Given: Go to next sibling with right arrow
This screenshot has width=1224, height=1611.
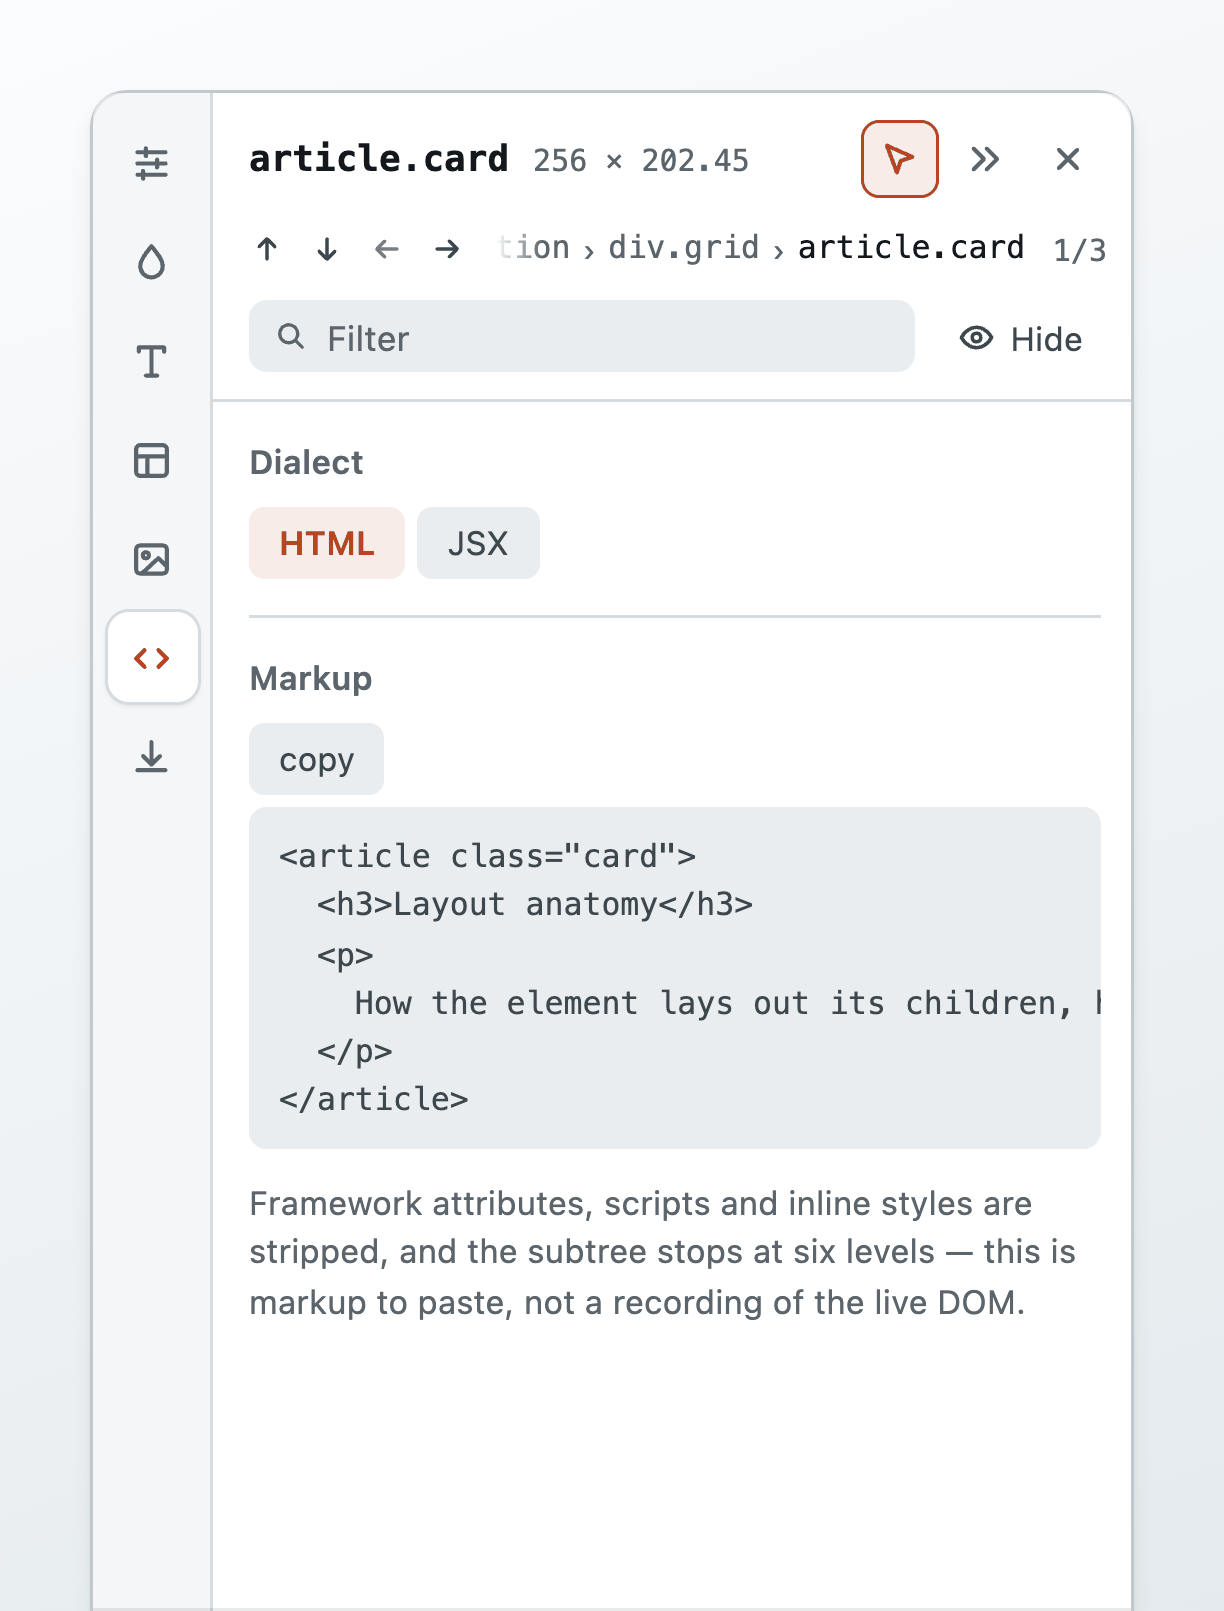Looking at the screenshot, I should [447, 248].
